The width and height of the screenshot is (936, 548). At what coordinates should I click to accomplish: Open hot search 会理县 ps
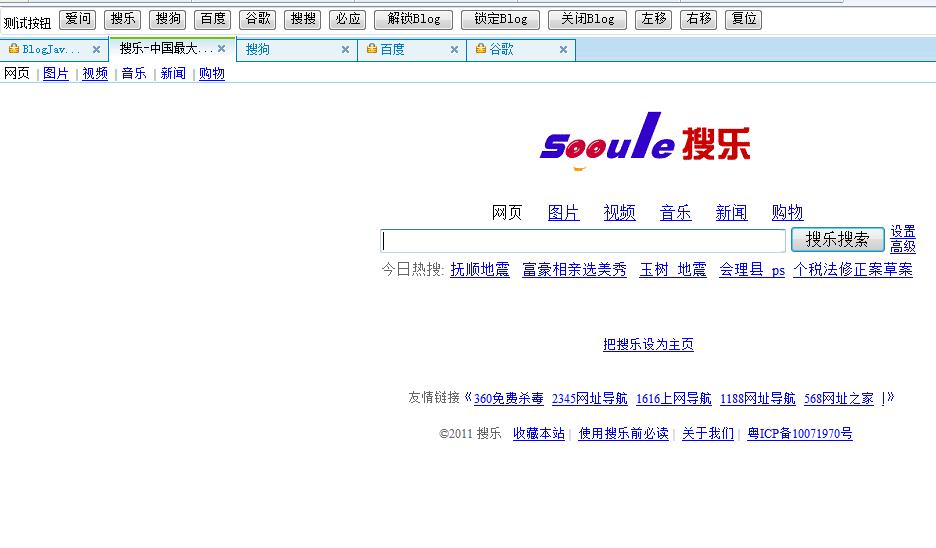tap(752, 270)
